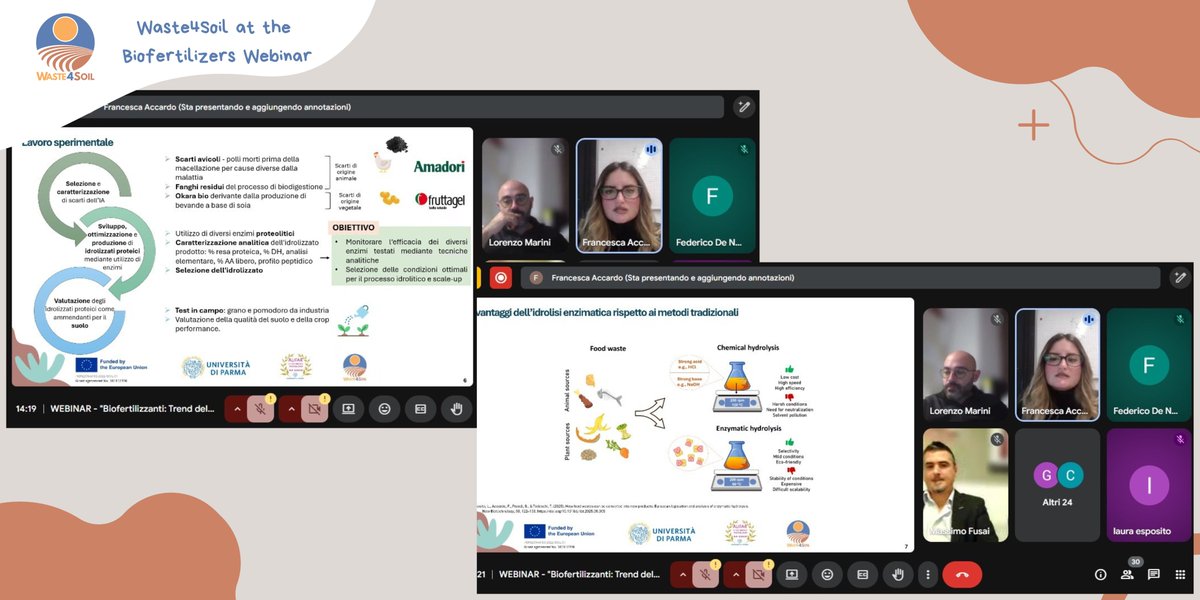Expand video settings arrow in front Meet window
Screen dimensions: 1200x600
[x=736, y=574]
